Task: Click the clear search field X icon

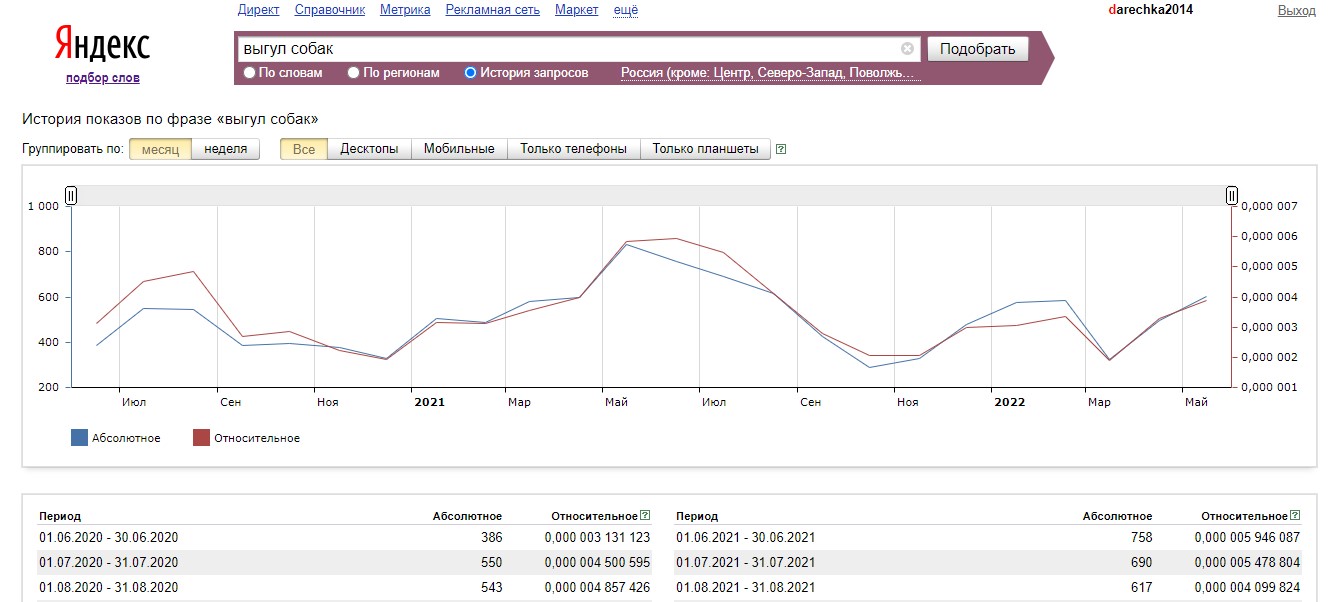Action: (907, 49)
